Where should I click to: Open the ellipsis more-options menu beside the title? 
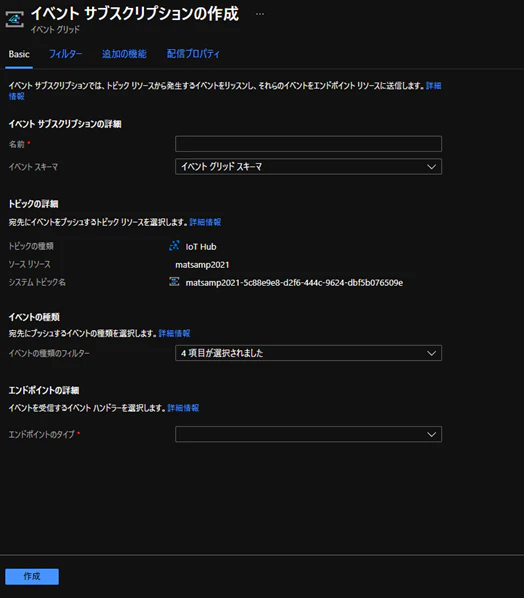coord(260,14)
